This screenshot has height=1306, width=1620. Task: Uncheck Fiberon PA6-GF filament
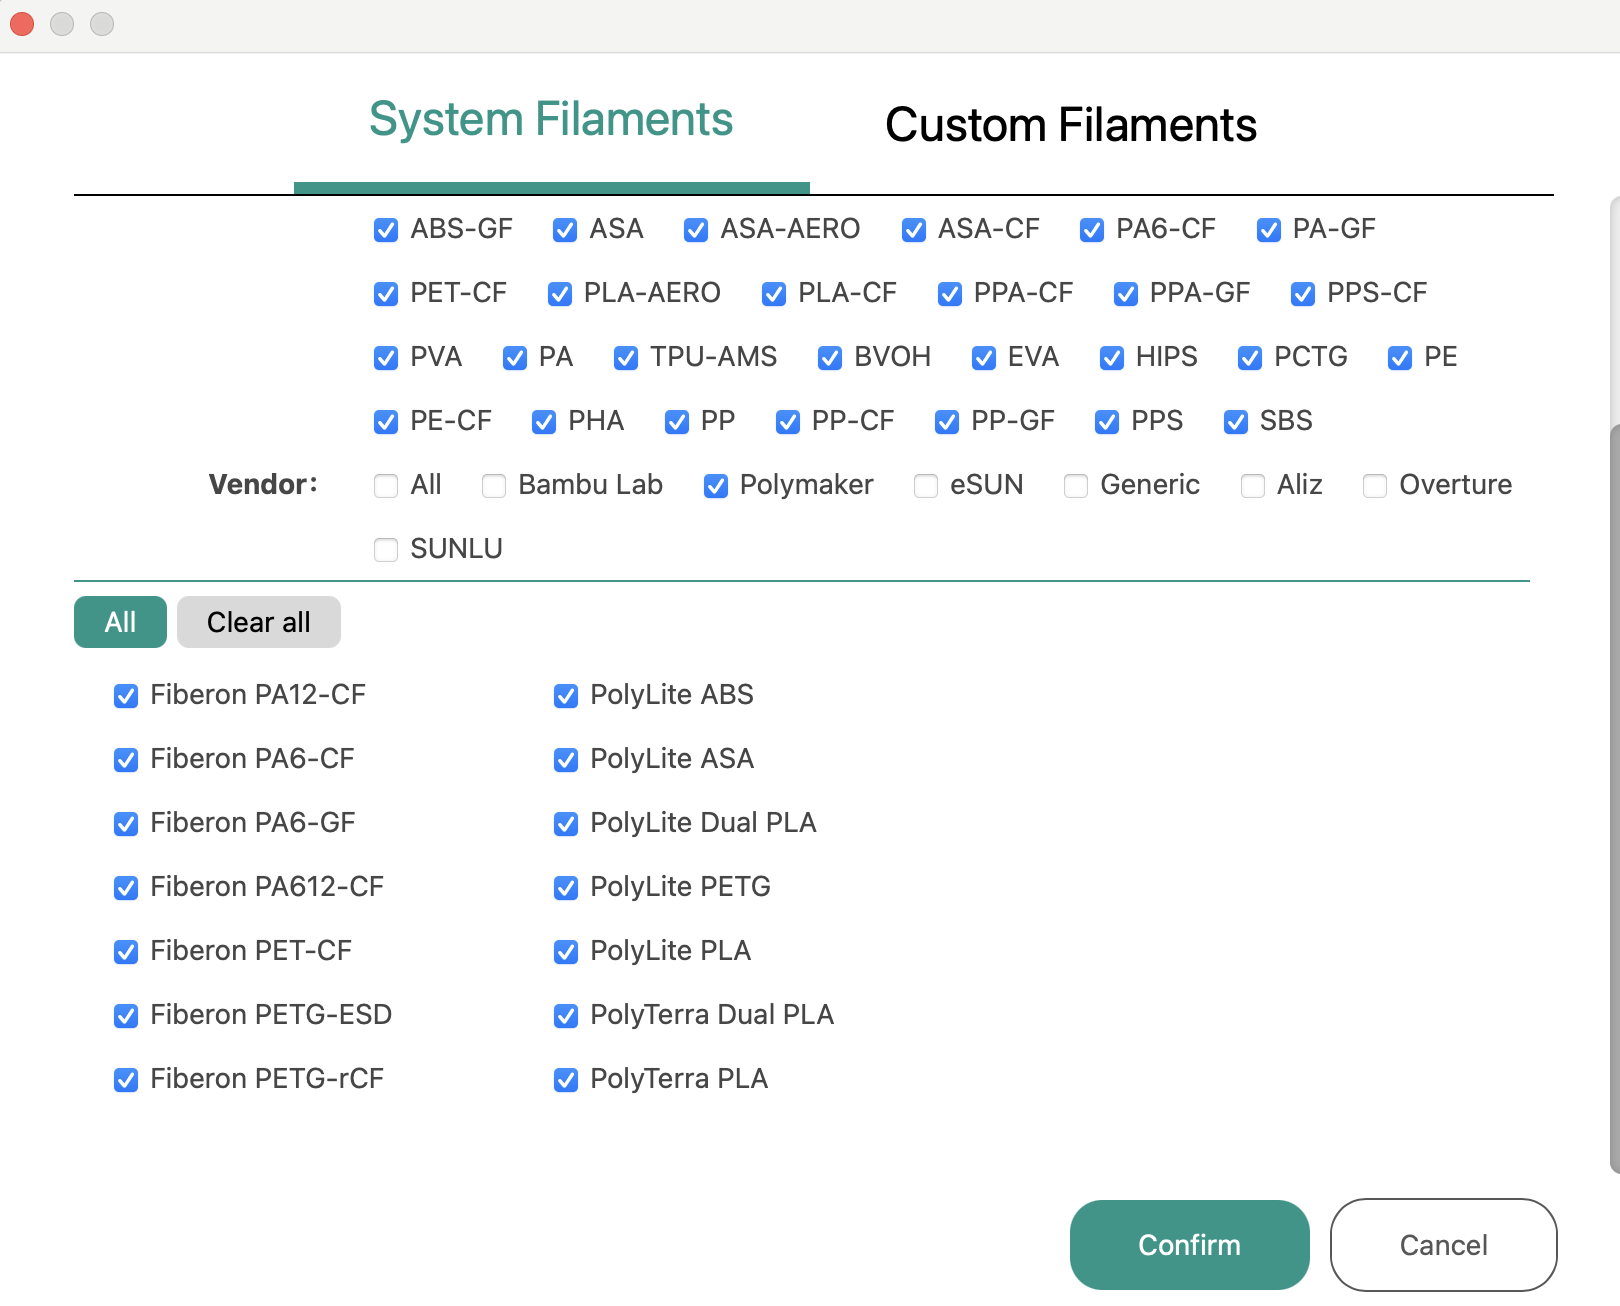tap(126, 824)
